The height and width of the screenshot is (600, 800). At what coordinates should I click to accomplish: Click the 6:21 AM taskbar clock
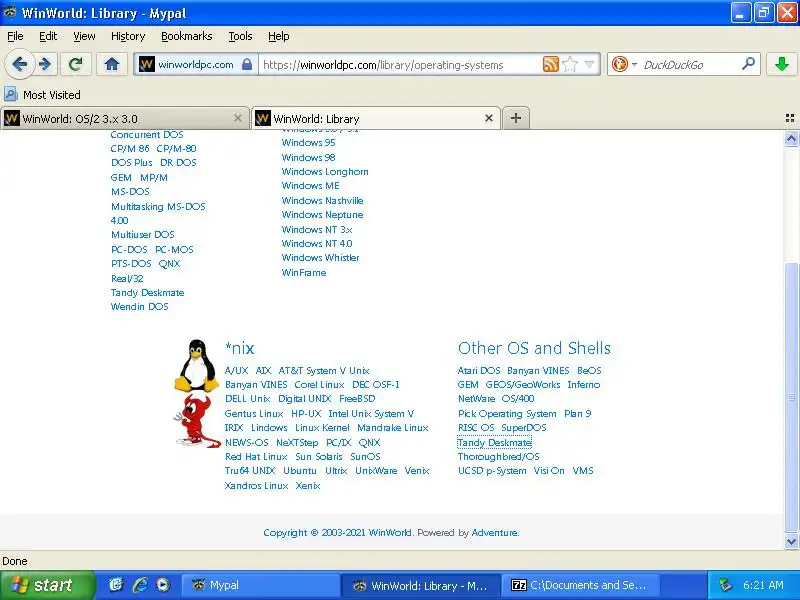point(763,585)
